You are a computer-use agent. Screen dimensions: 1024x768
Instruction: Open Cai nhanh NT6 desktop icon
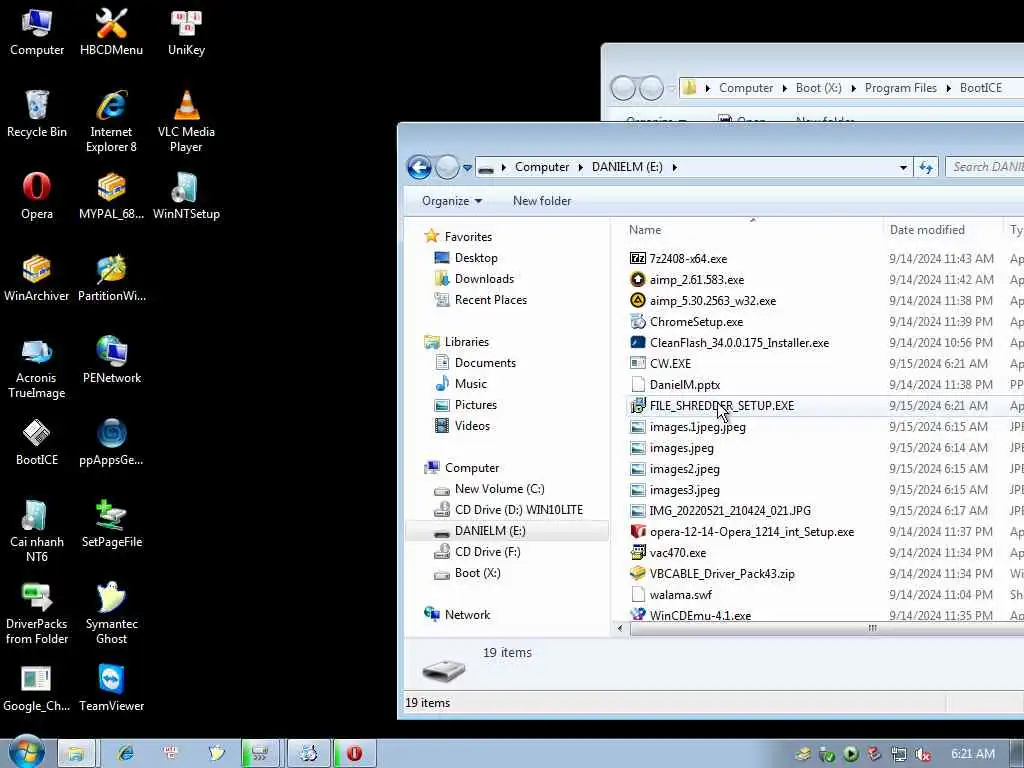pos(37,532)
